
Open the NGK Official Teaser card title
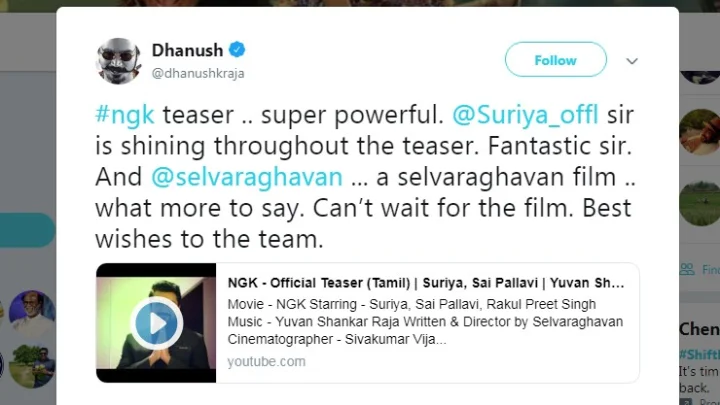tap(425, 282)
